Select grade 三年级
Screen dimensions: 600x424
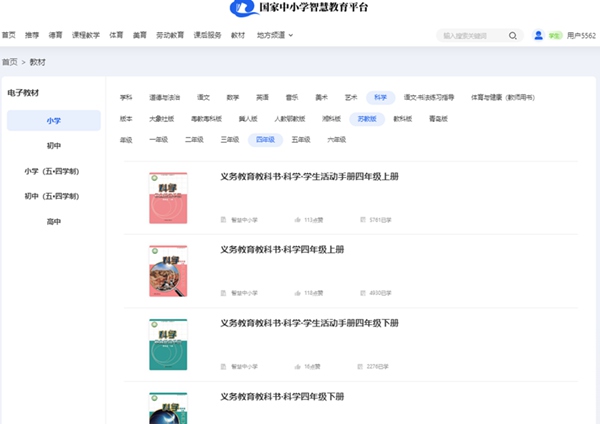click(230, 140)
